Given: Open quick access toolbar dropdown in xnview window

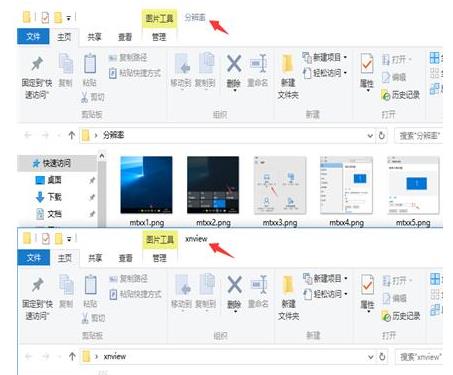Looking at the screenshot, I should click(69, 239).
